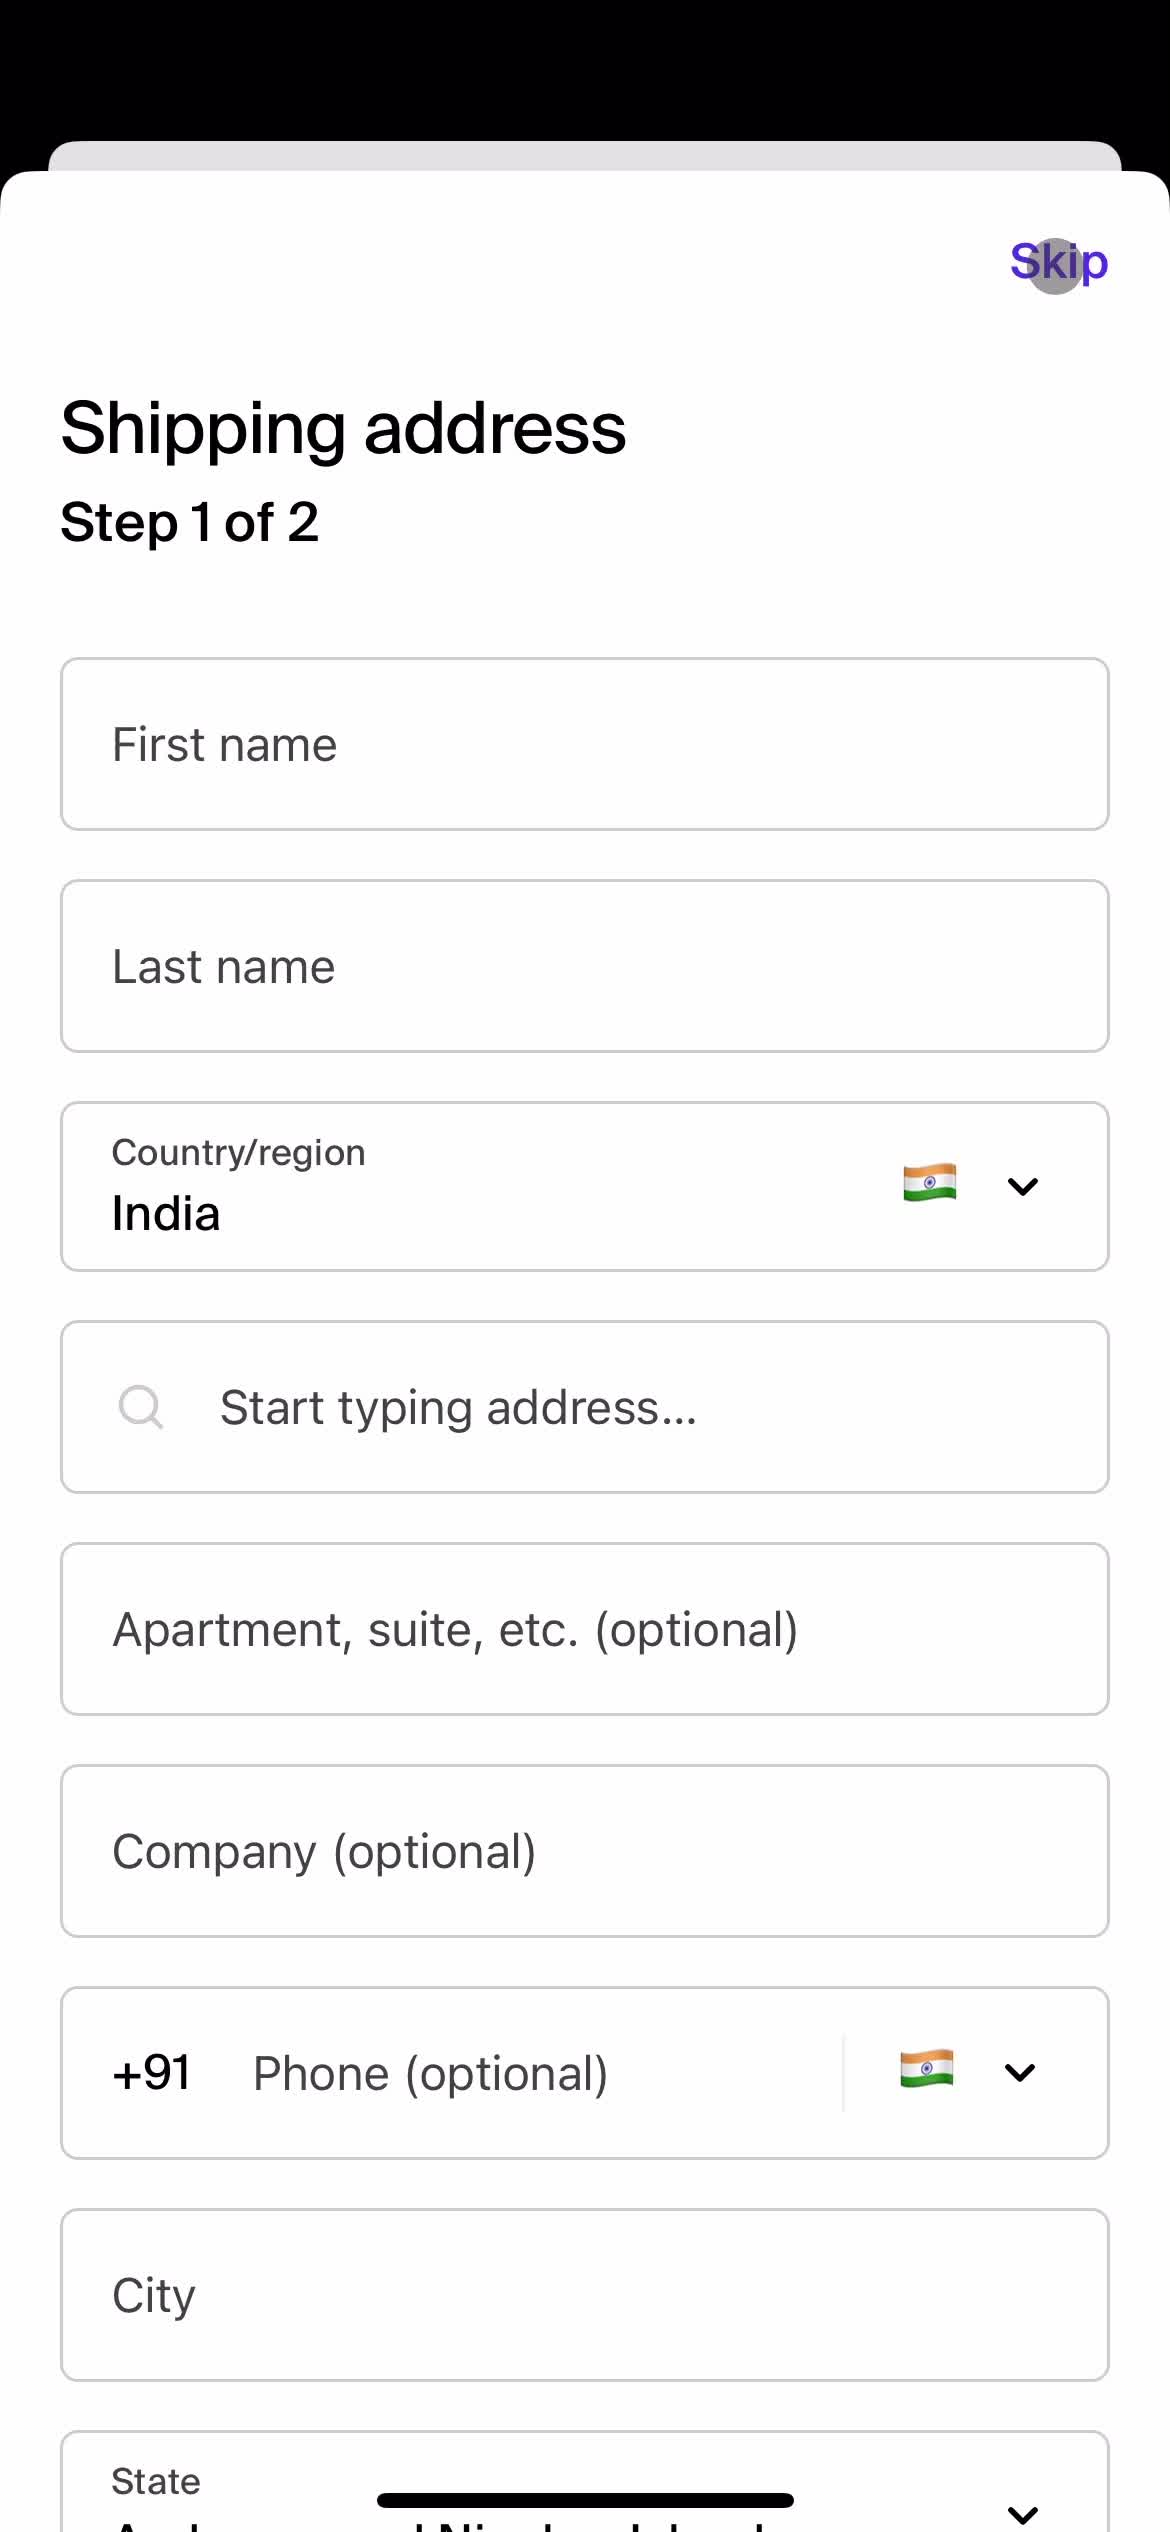This screenshot has height=2532, width=1170.
Task: Click the search magnifier icon in address field
Action: (140, 1407)
